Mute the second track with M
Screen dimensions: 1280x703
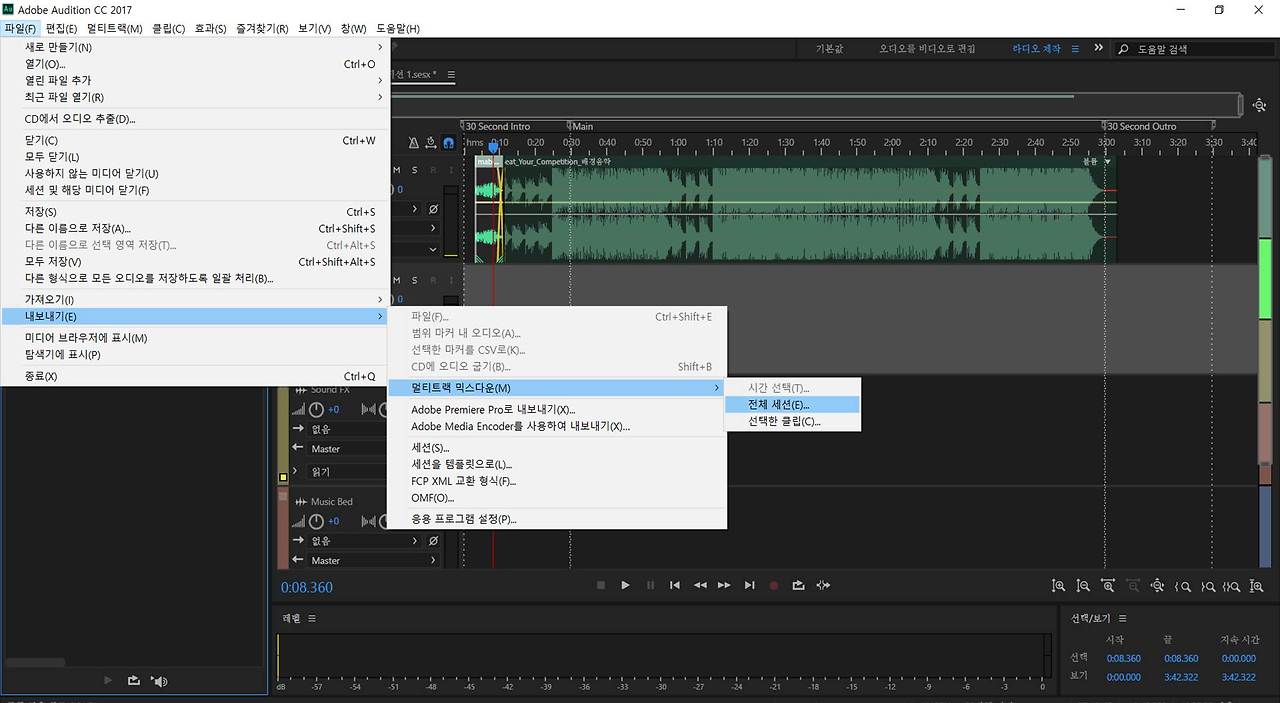pos(397,281)
